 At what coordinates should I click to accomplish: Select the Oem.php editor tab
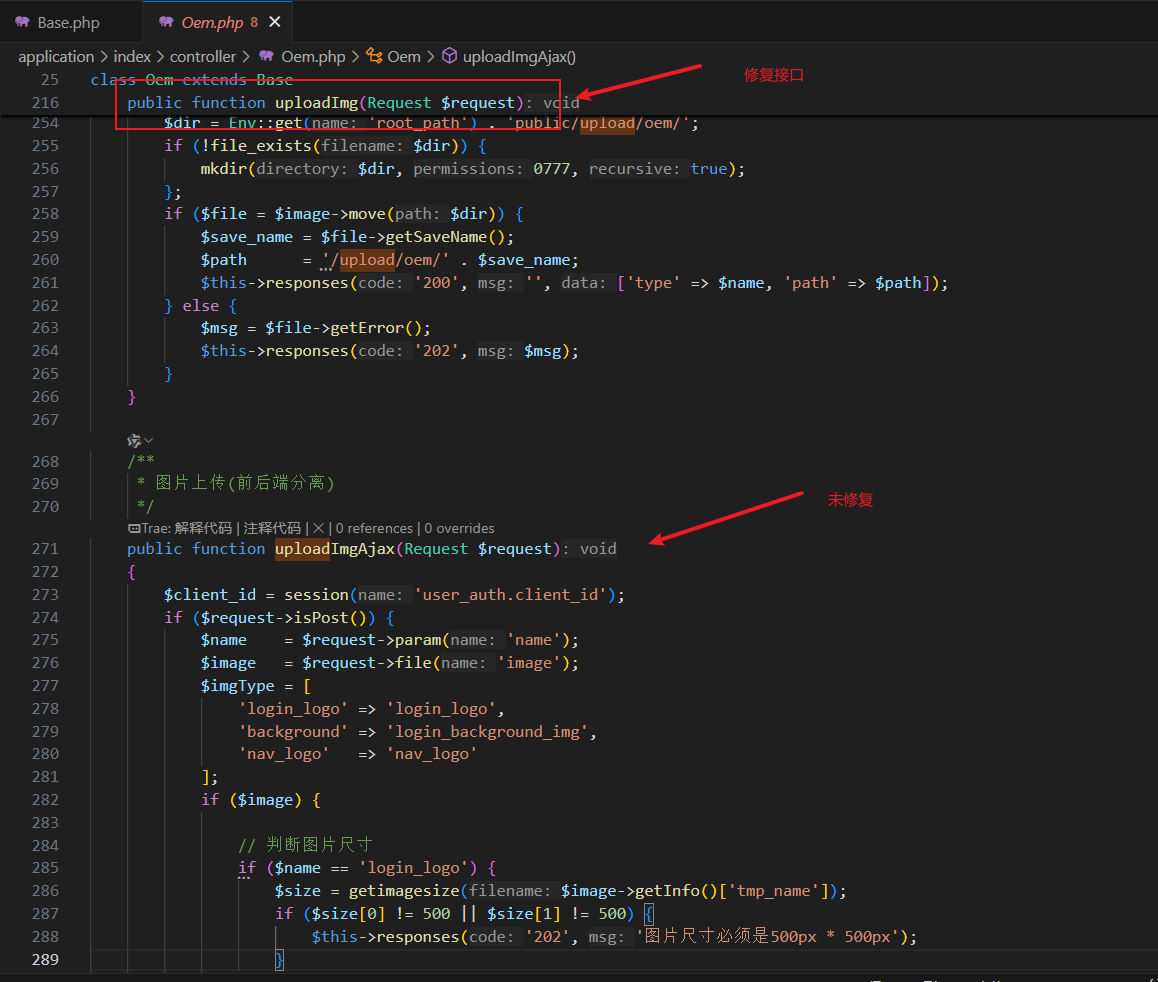point(214,22)
